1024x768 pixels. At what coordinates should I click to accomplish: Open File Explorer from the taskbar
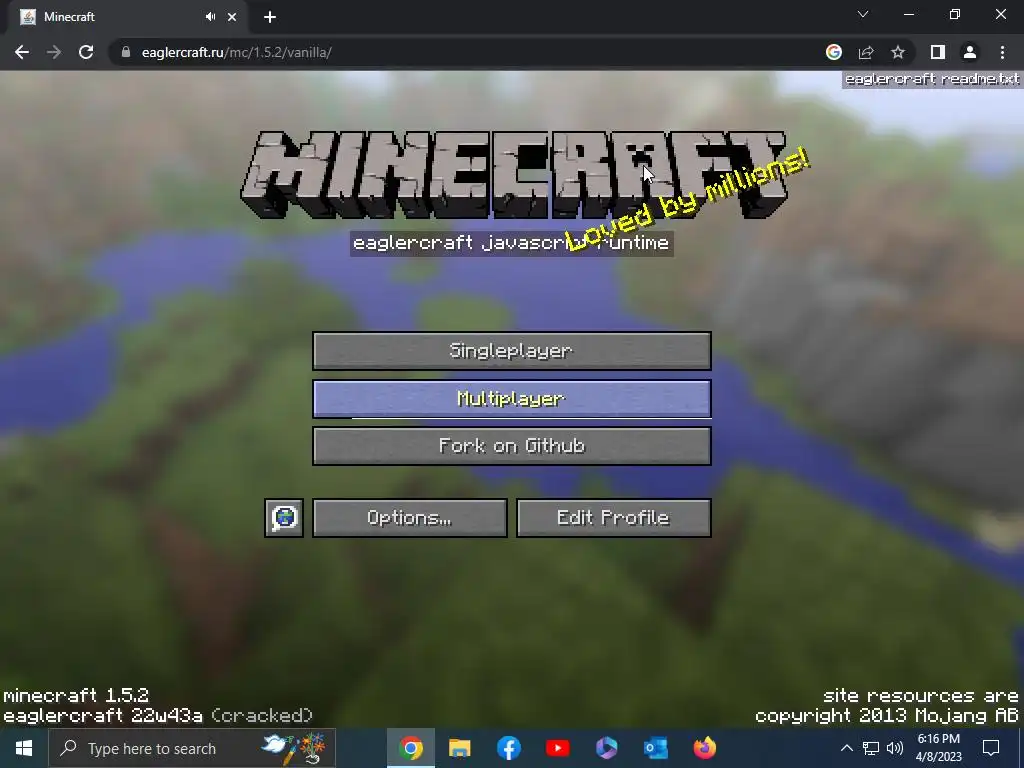pos(460,748)
